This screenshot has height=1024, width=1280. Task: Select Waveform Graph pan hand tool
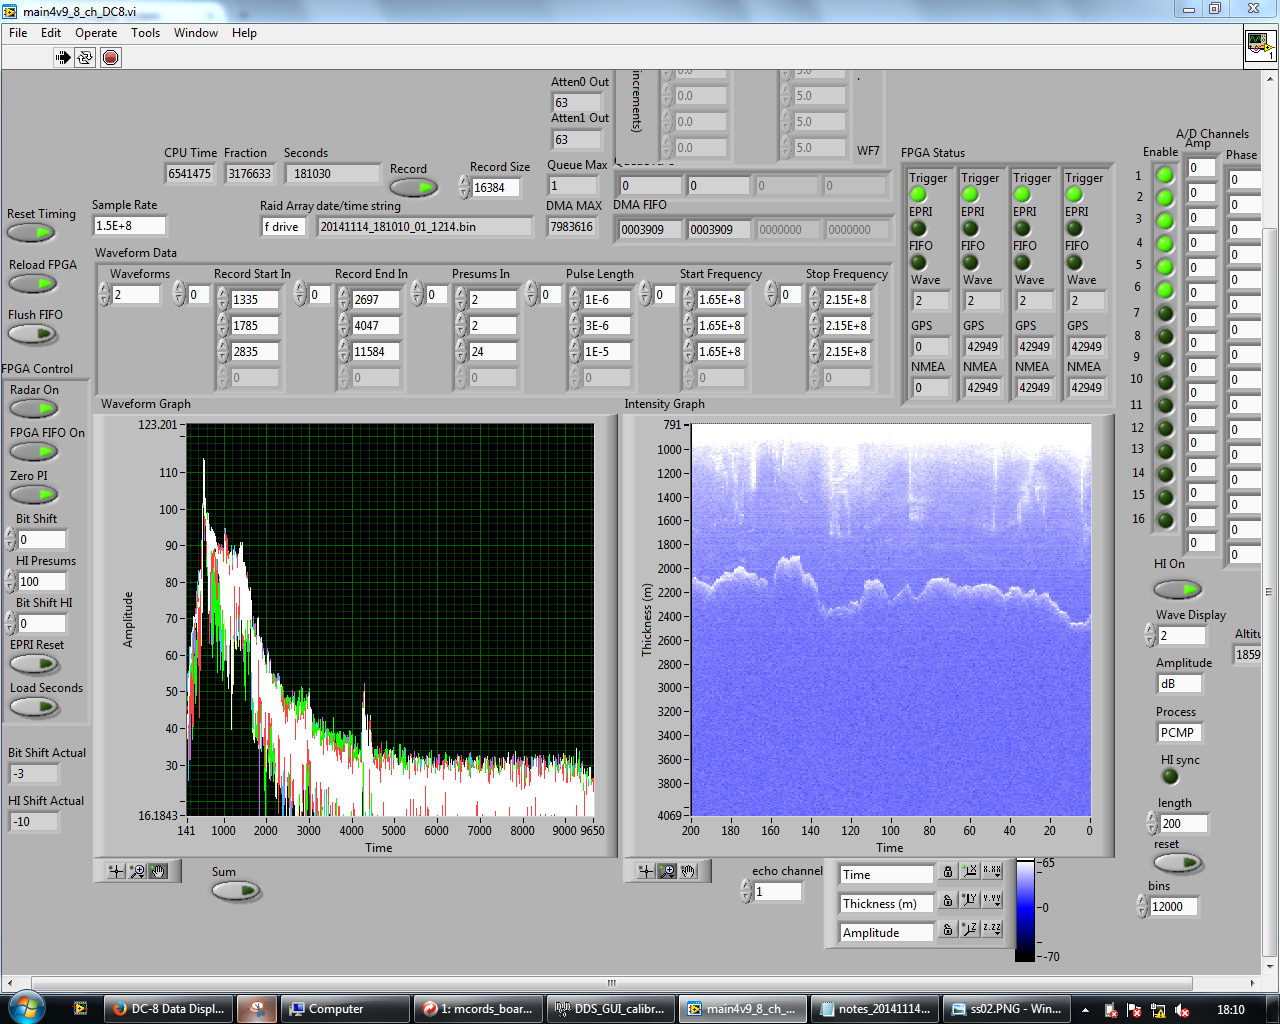click(x=158, y=871)
